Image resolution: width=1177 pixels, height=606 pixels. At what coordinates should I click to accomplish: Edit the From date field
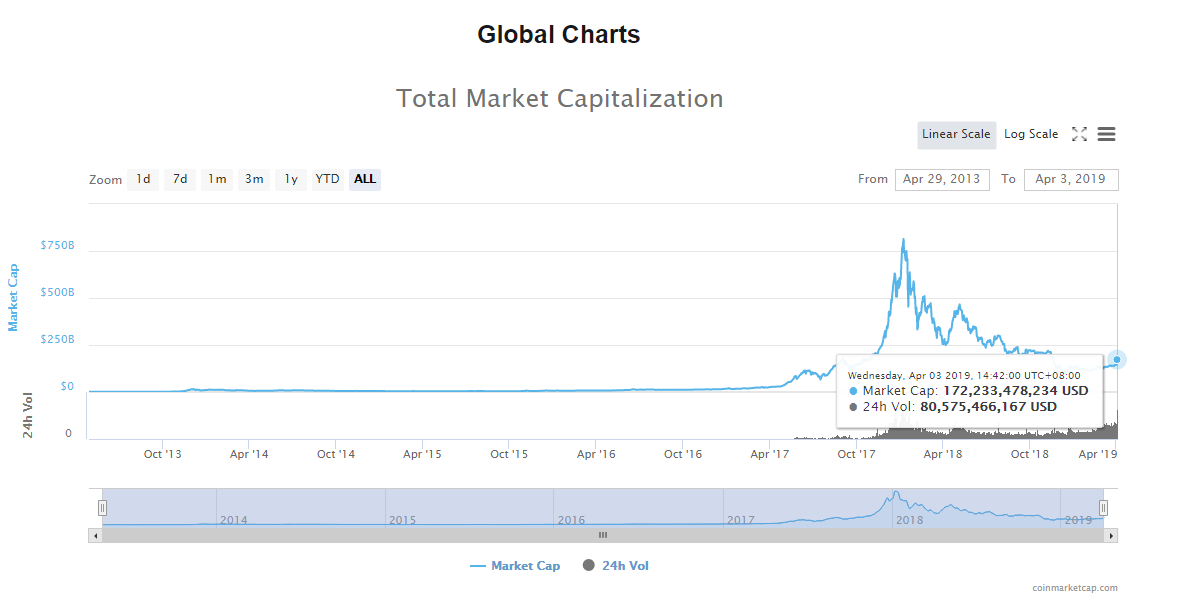(x=942, y=179)
